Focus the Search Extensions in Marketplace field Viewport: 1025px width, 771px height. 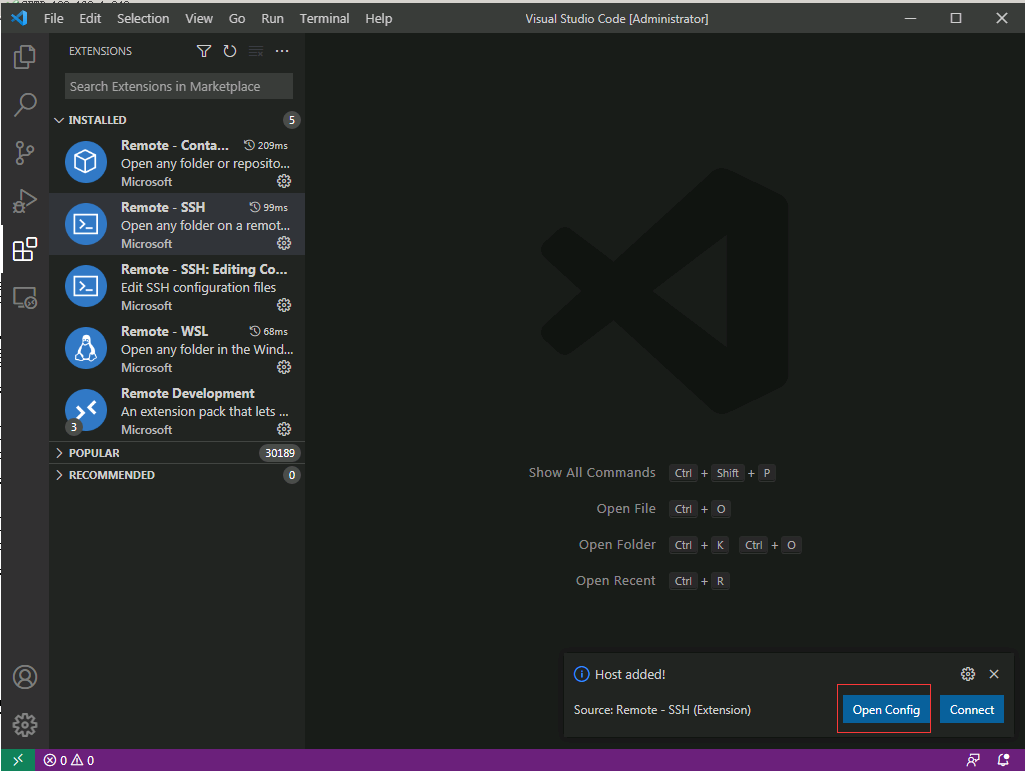(x=178, y=86)
